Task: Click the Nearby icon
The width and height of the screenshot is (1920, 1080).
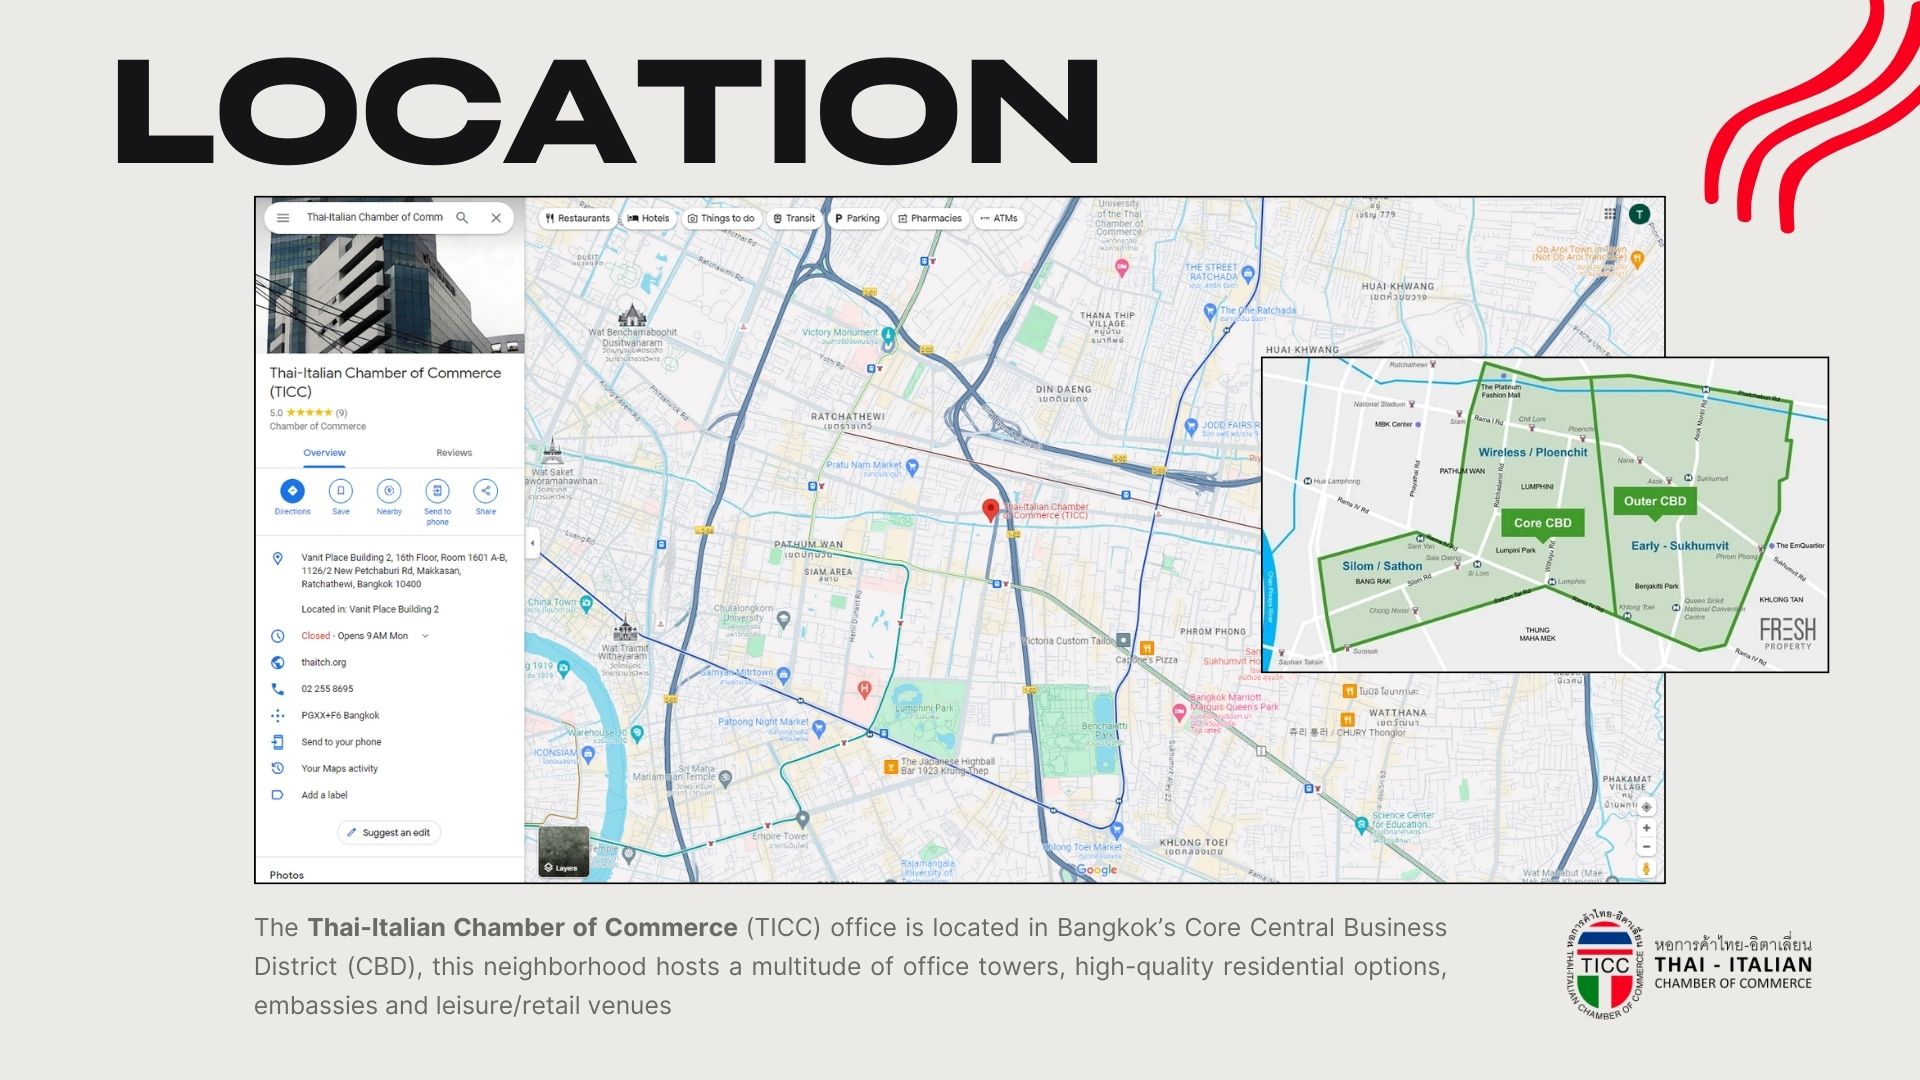Action: click(389, 491)
